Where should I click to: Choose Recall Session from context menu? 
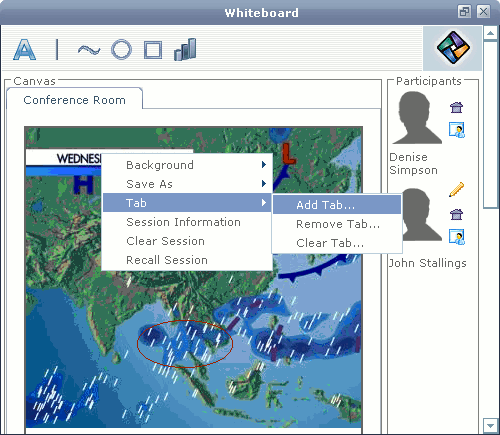(x=187, y=260)
